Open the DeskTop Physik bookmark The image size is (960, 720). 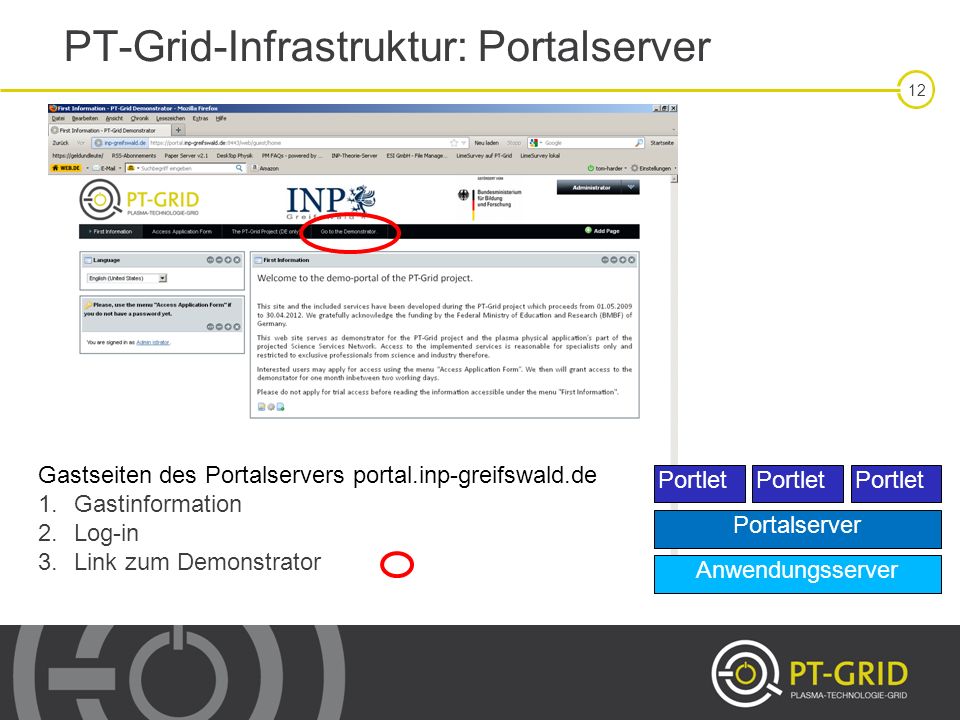234,156
